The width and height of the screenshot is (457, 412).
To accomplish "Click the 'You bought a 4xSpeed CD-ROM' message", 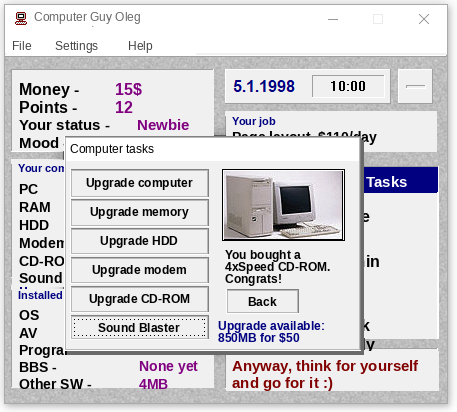I will click(x=277, y=267).
